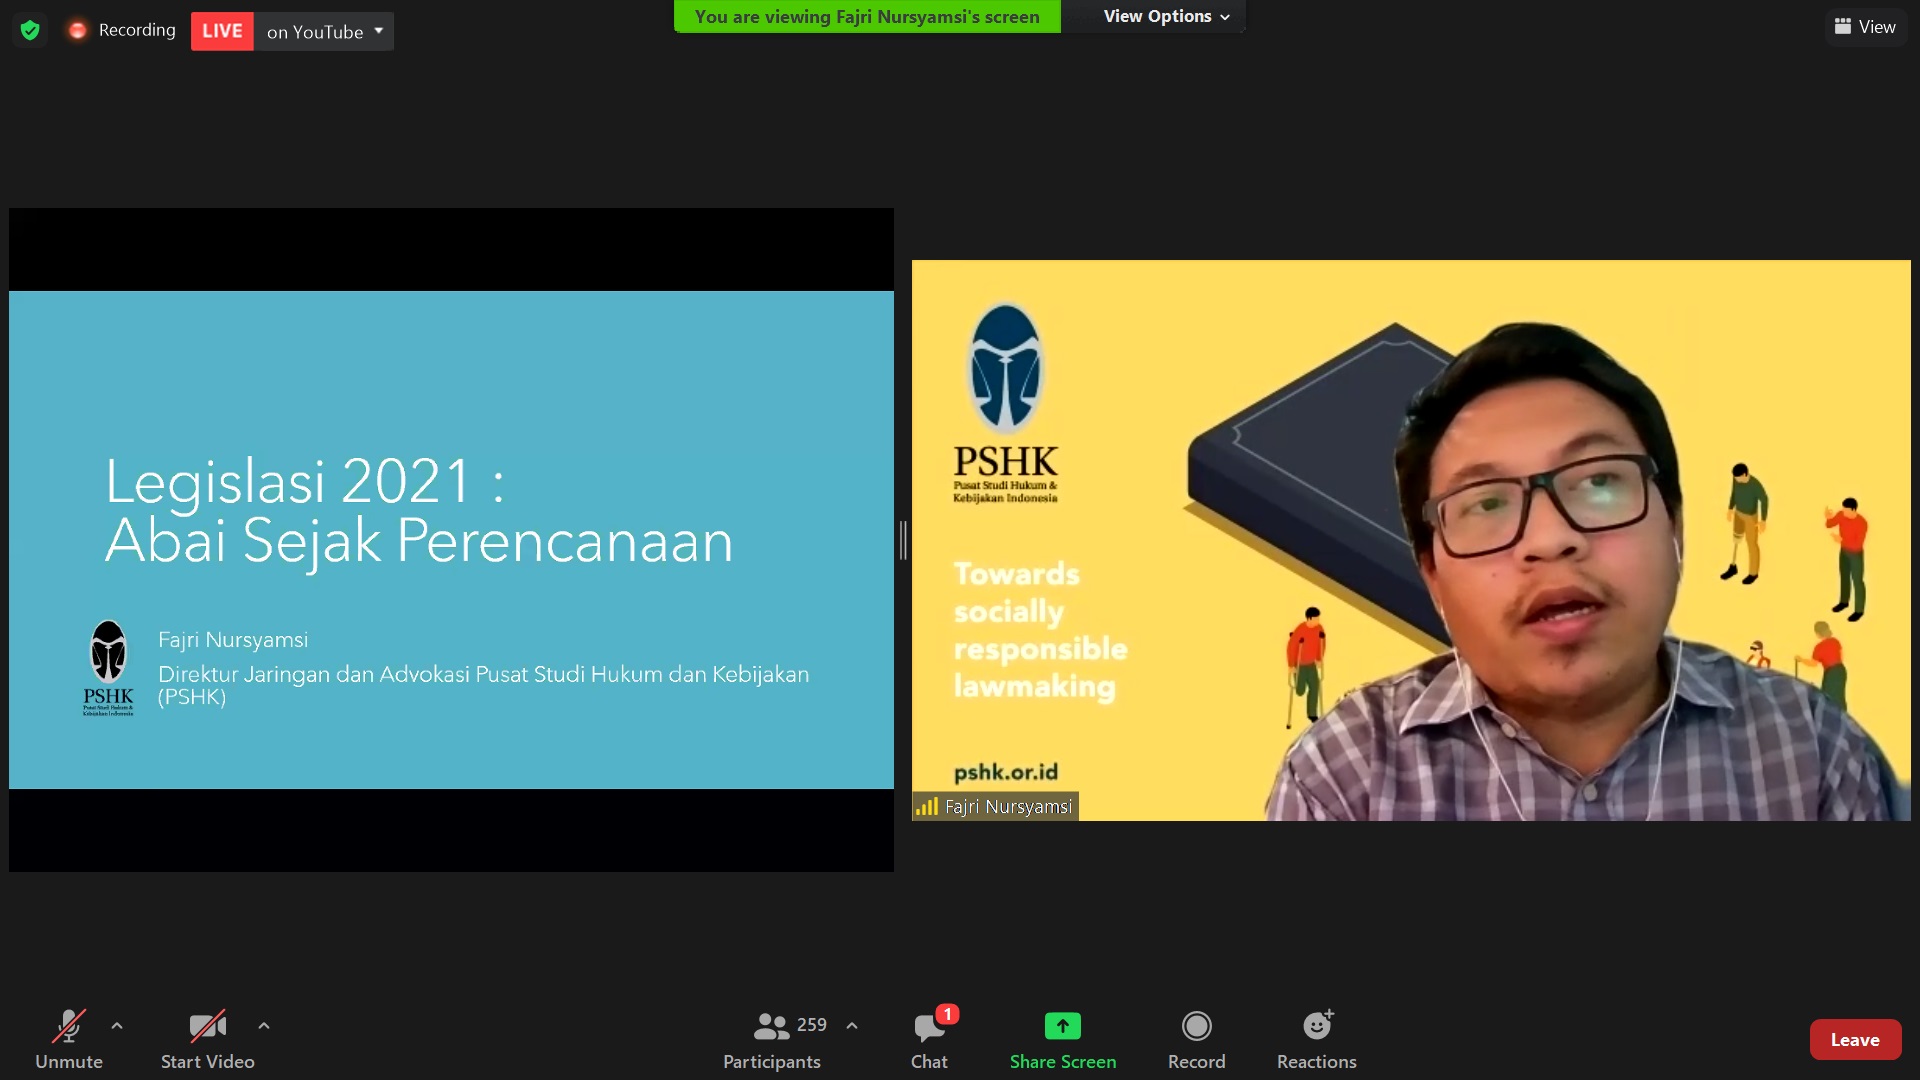
Task: Unmute the microphone
Action: tap(68, 1026)
